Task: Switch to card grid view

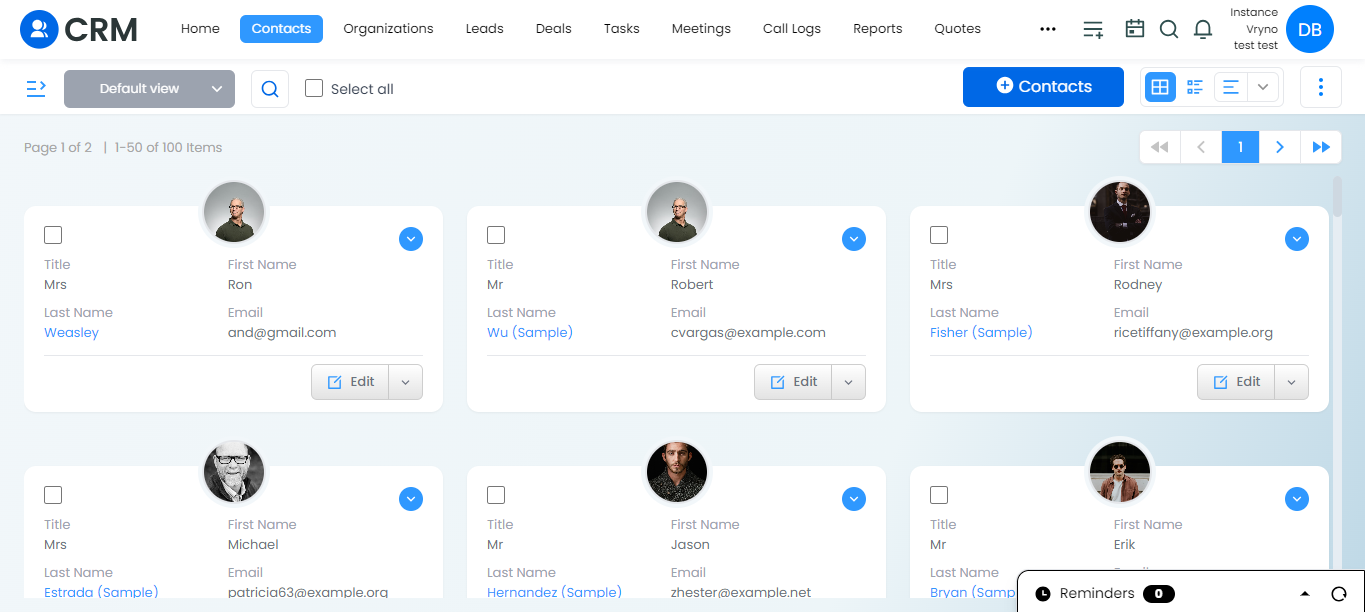Action: click(1160, 88)
